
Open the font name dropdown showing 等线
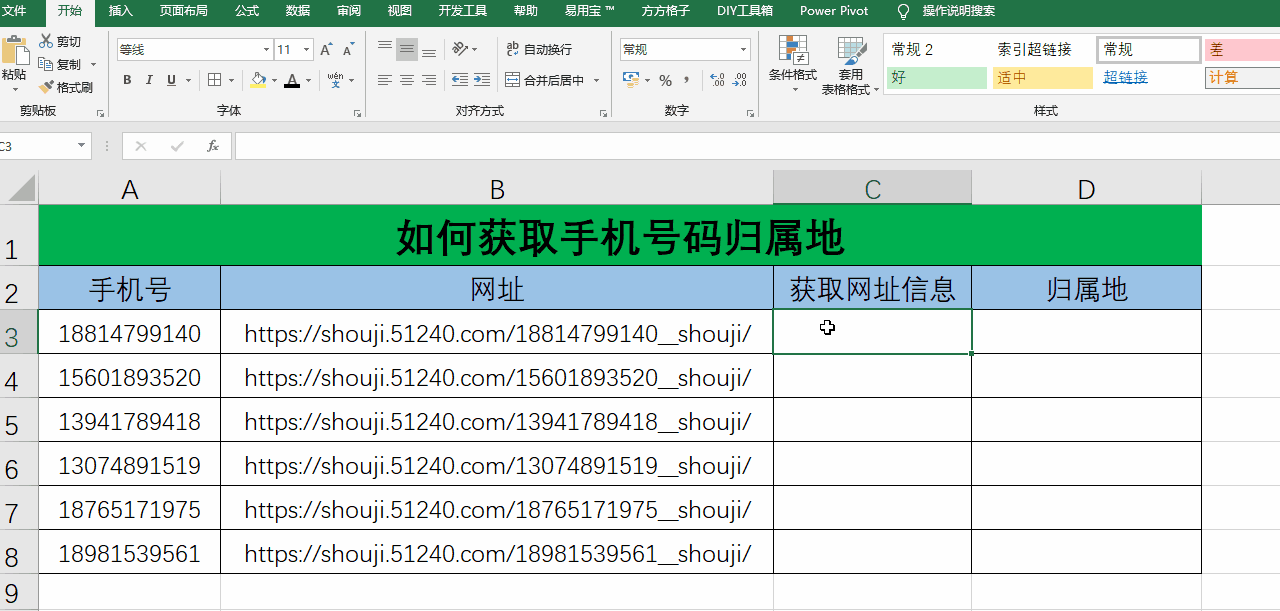tap(265, 48)
